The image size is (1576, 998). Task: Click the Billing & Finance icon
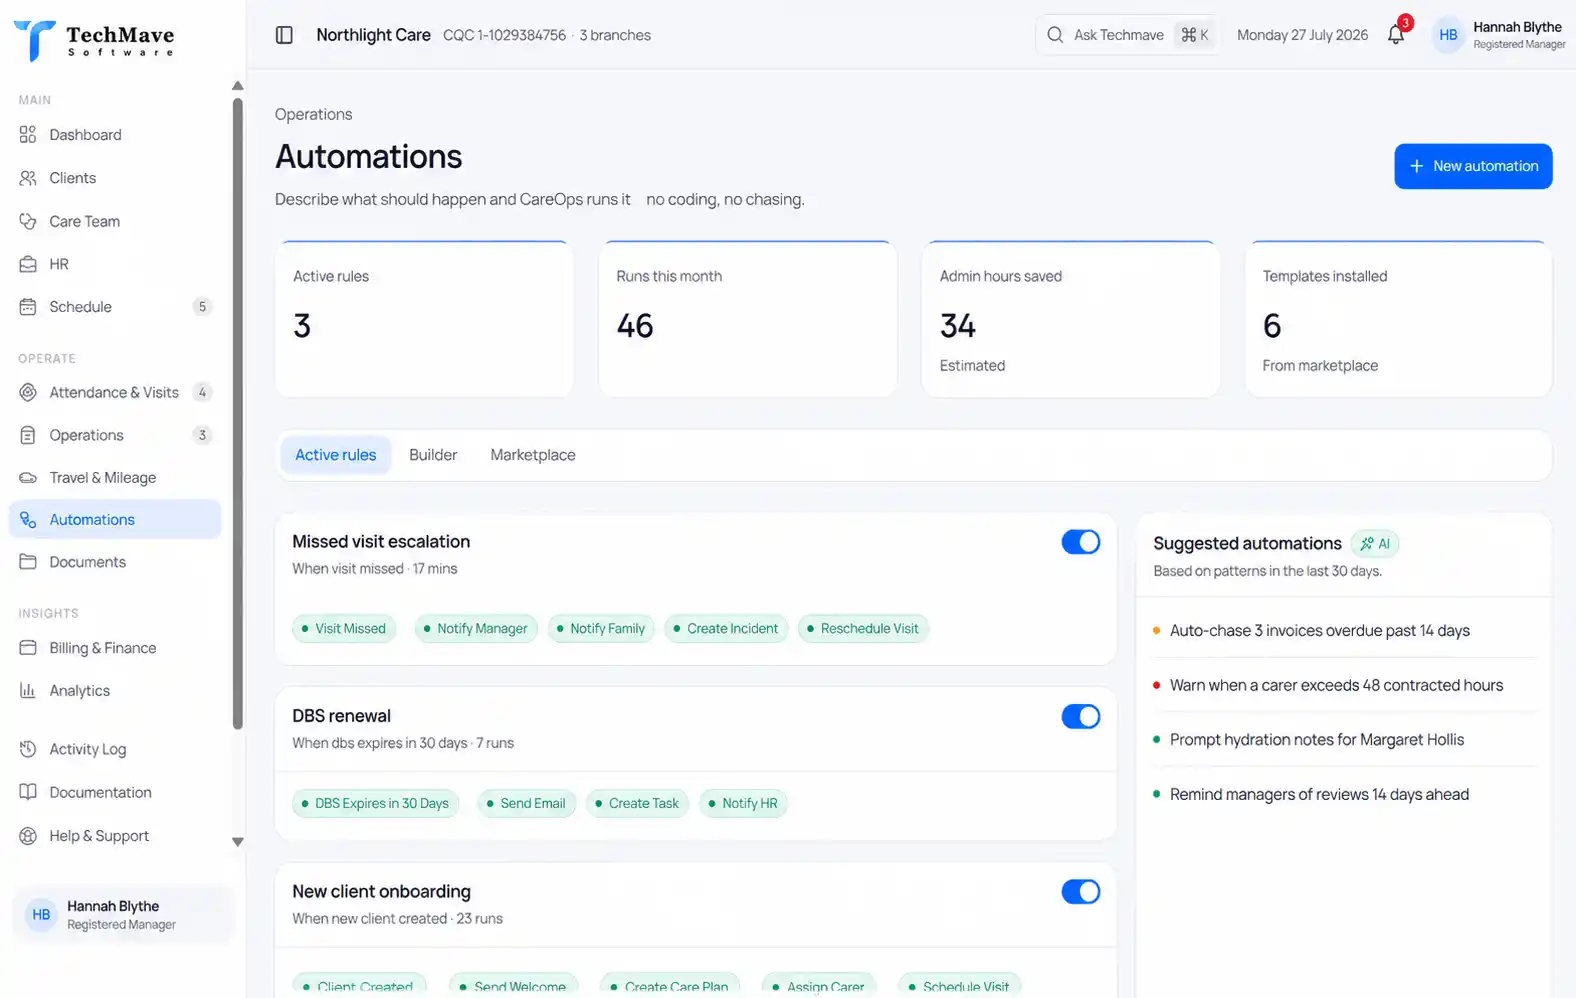28,648
